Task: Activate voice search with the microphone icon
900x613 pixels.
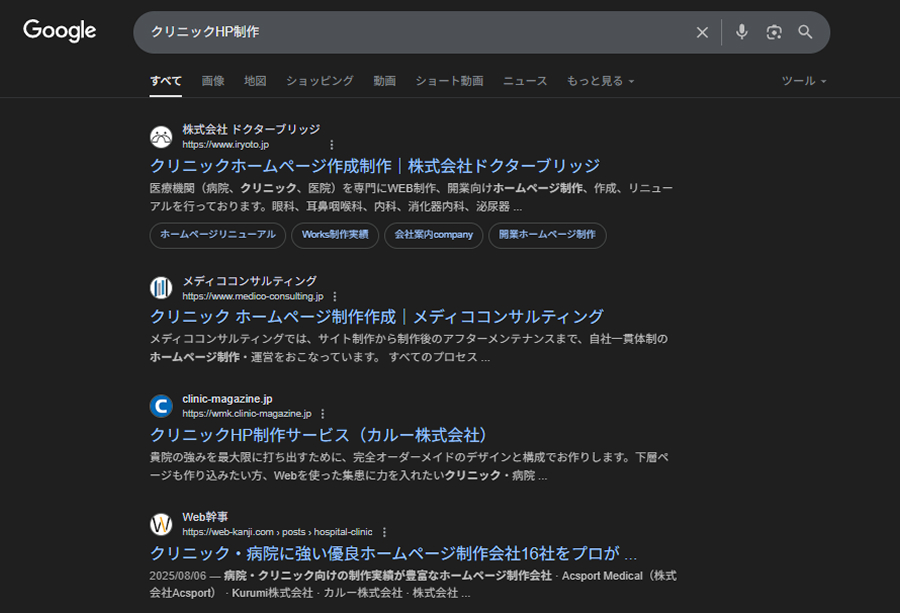Action: point(741,32)
